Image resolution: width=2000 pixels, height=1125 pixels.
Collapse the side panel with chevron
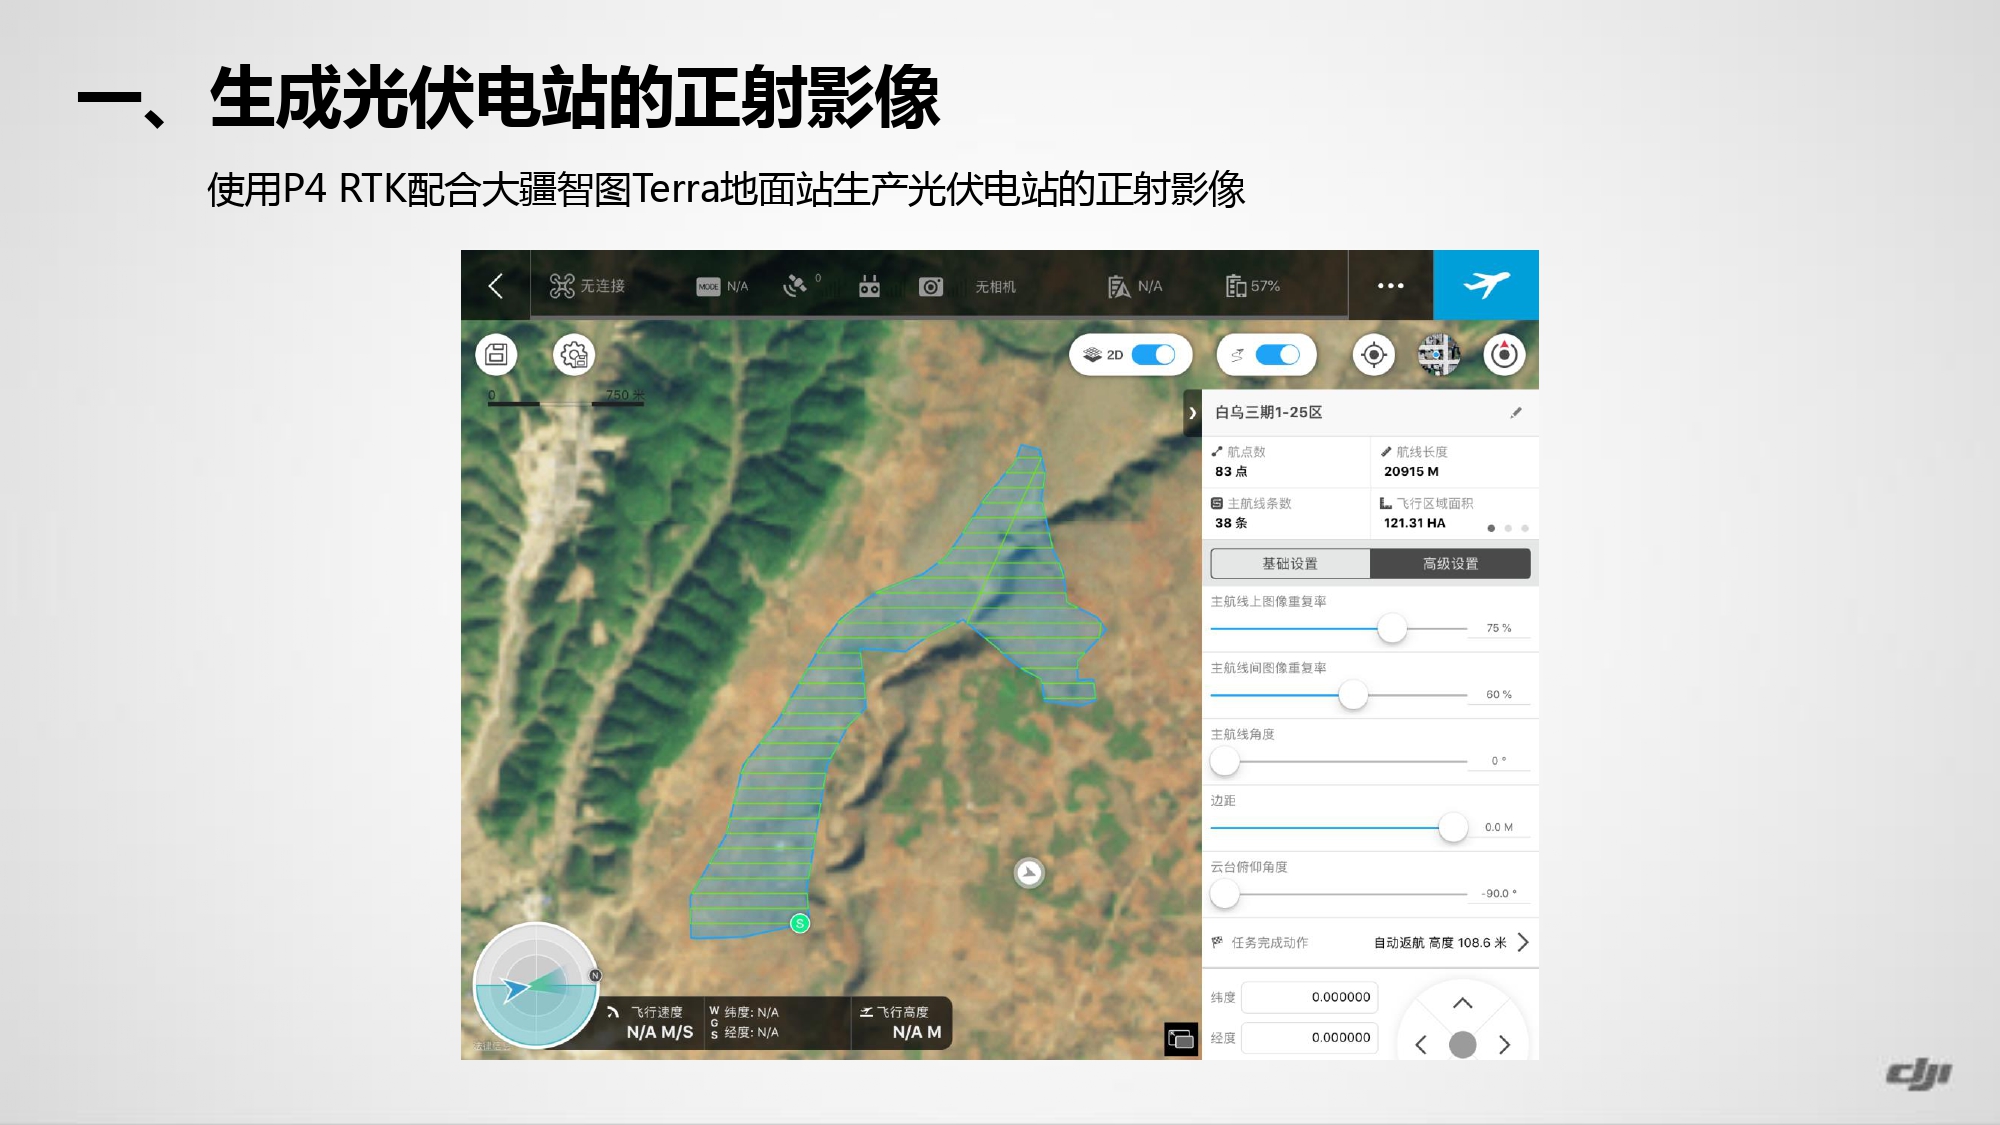click(x=1192, y=413)
